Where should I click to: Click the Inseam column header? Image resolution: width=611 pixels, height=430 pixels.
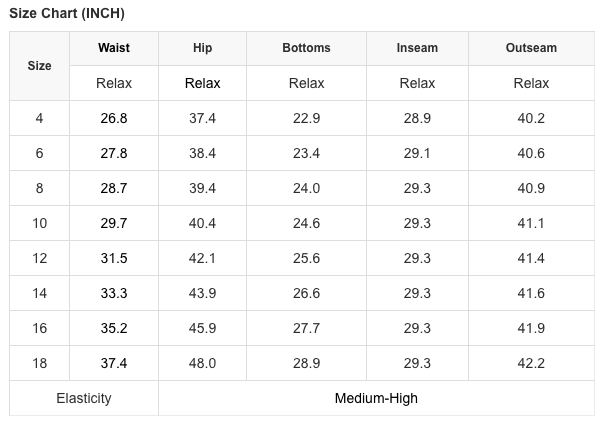[417, 48]
